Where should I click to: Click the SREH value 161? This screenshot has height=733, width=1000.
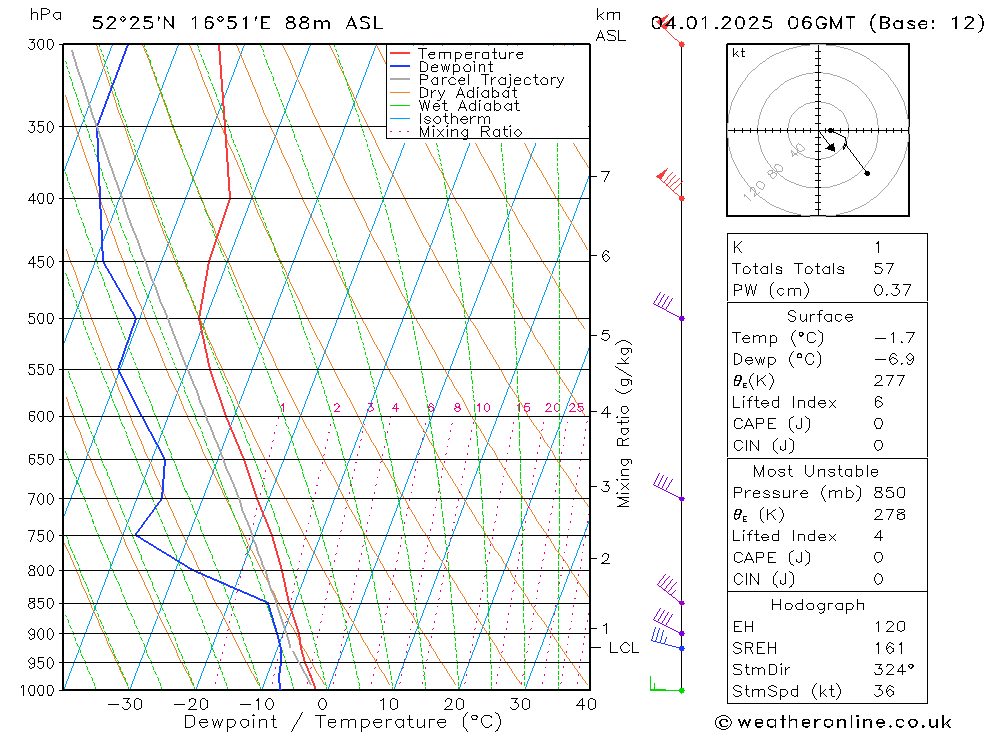point(889,649)
